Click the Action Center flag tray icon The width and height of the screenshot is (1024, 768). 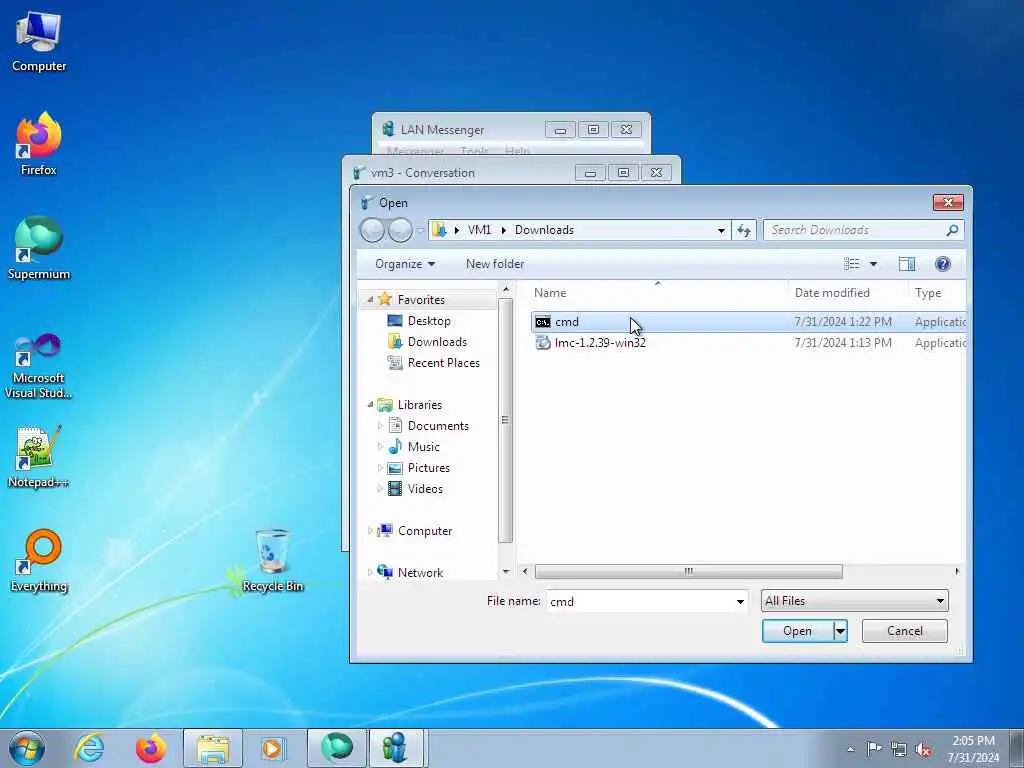click(874, 748)
